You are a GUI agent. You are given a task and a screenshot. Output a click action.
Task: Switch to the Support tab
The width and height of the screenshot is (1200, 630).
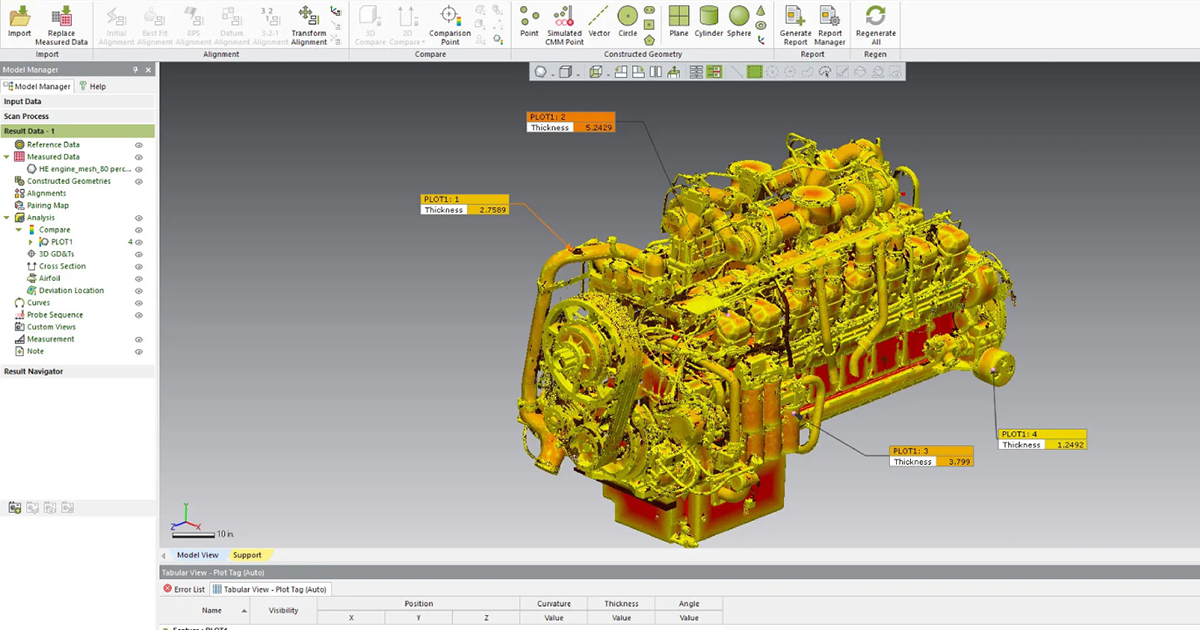click(247, 555)
